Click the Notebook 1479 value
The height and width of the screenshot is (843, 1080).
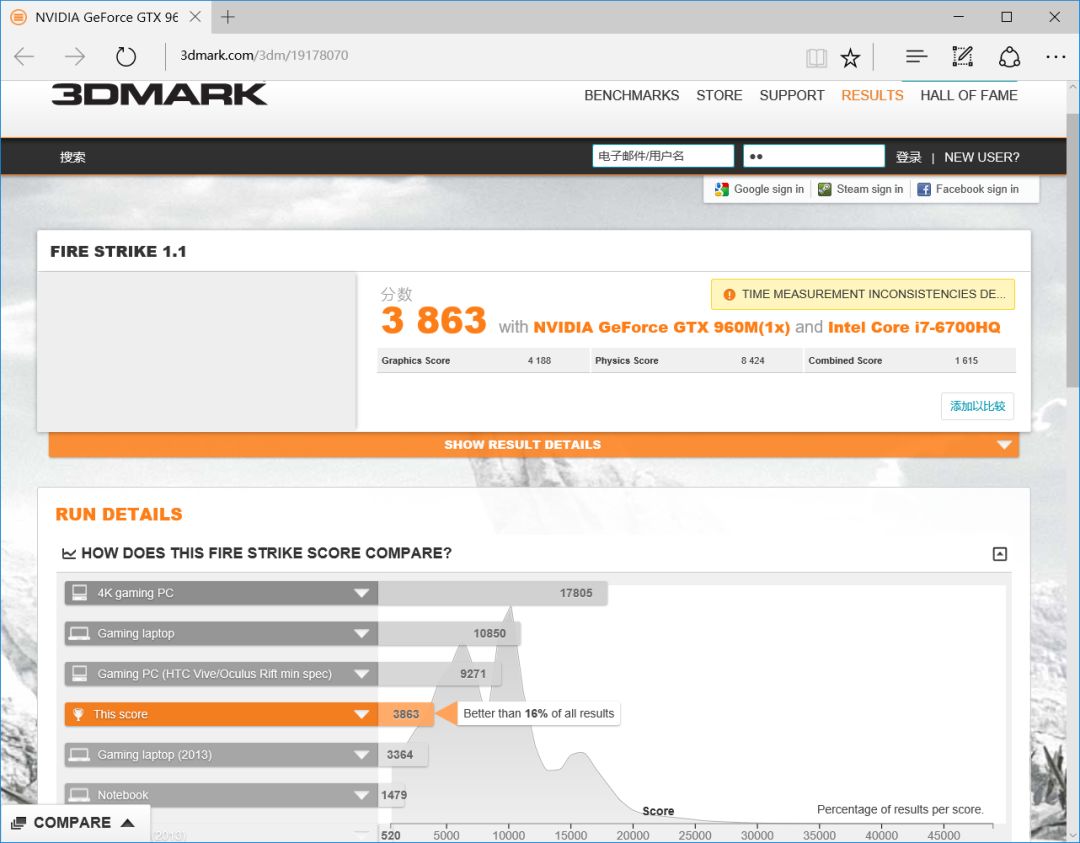click(394, 795)
